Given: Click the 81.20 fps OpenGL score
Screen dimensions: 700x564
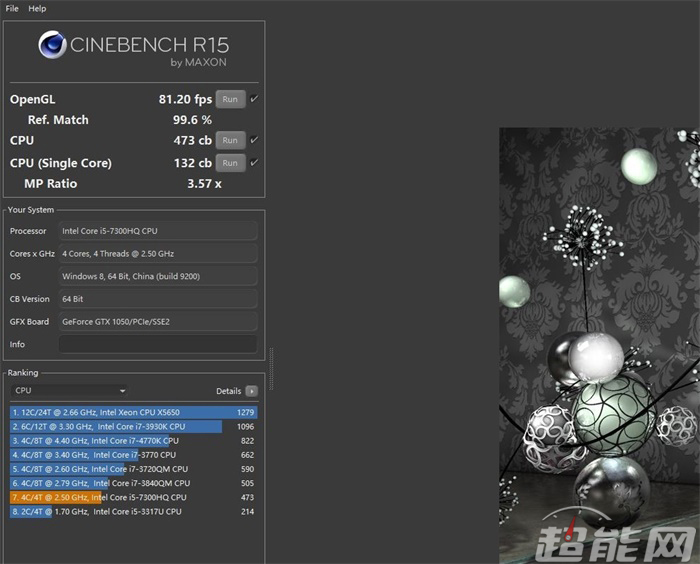Looking at the screenshot, I should coord(185,99).
